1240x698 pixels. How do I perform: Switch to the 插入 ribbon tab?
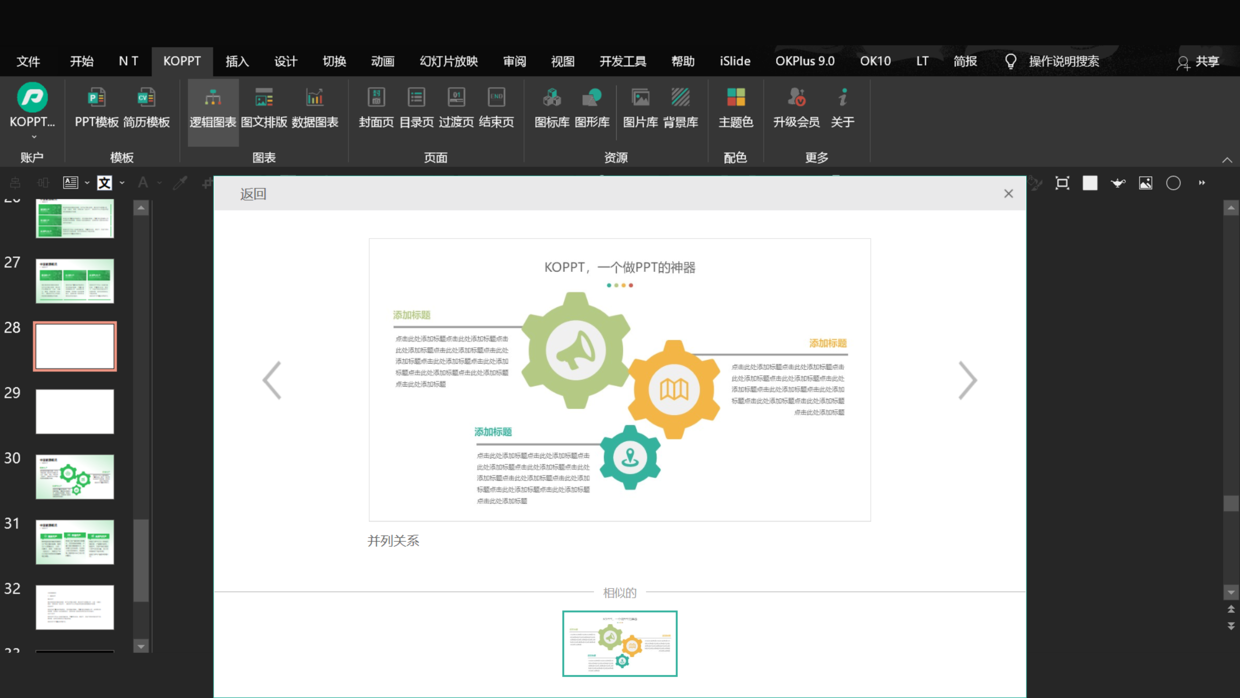click(x=237, y=61)
